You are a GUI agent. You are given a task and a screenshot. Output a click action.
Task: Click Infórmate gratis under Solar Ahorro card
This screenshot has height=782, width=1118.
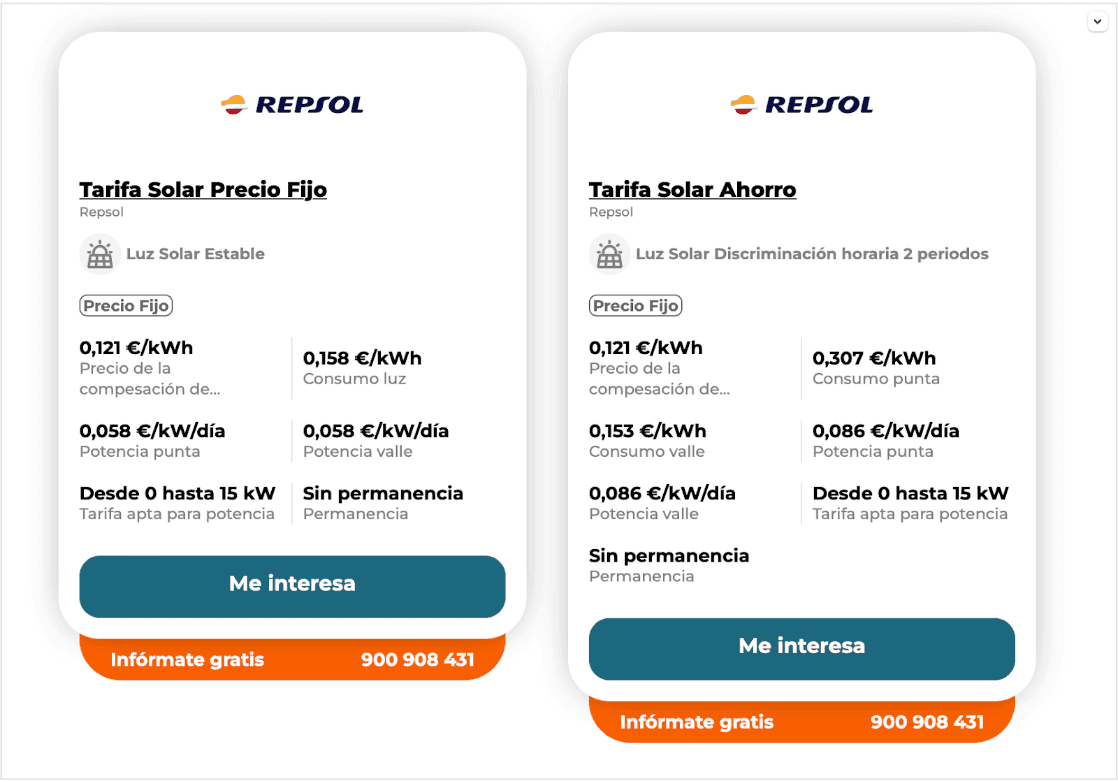point(696,722)
